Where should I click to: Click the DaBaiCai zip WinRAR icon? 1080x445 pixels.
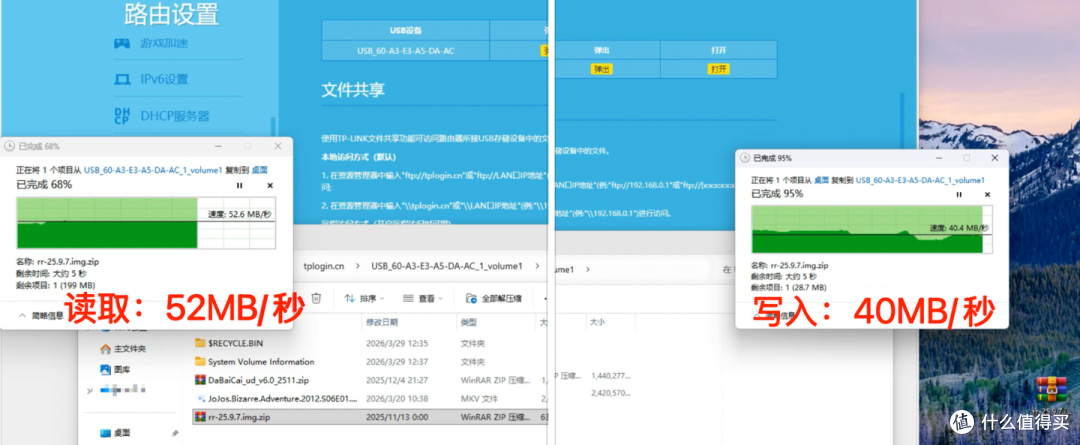click(x=200, y=380)
